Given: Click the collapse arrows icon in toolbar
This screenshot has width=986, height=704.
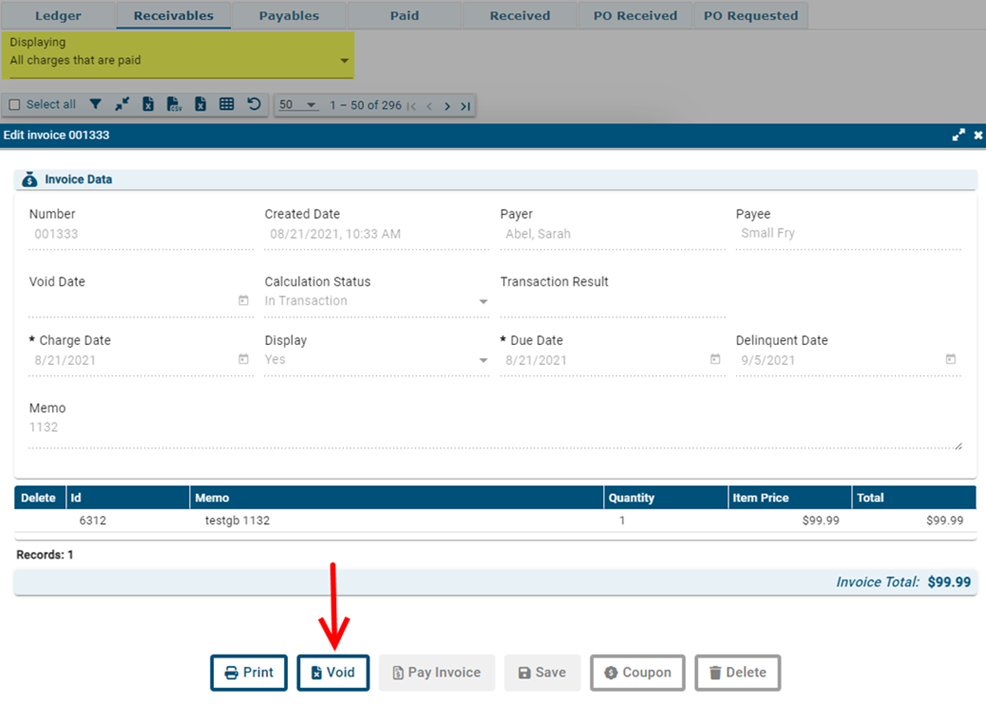Looking at the screenshot, I should pos(122,104).
